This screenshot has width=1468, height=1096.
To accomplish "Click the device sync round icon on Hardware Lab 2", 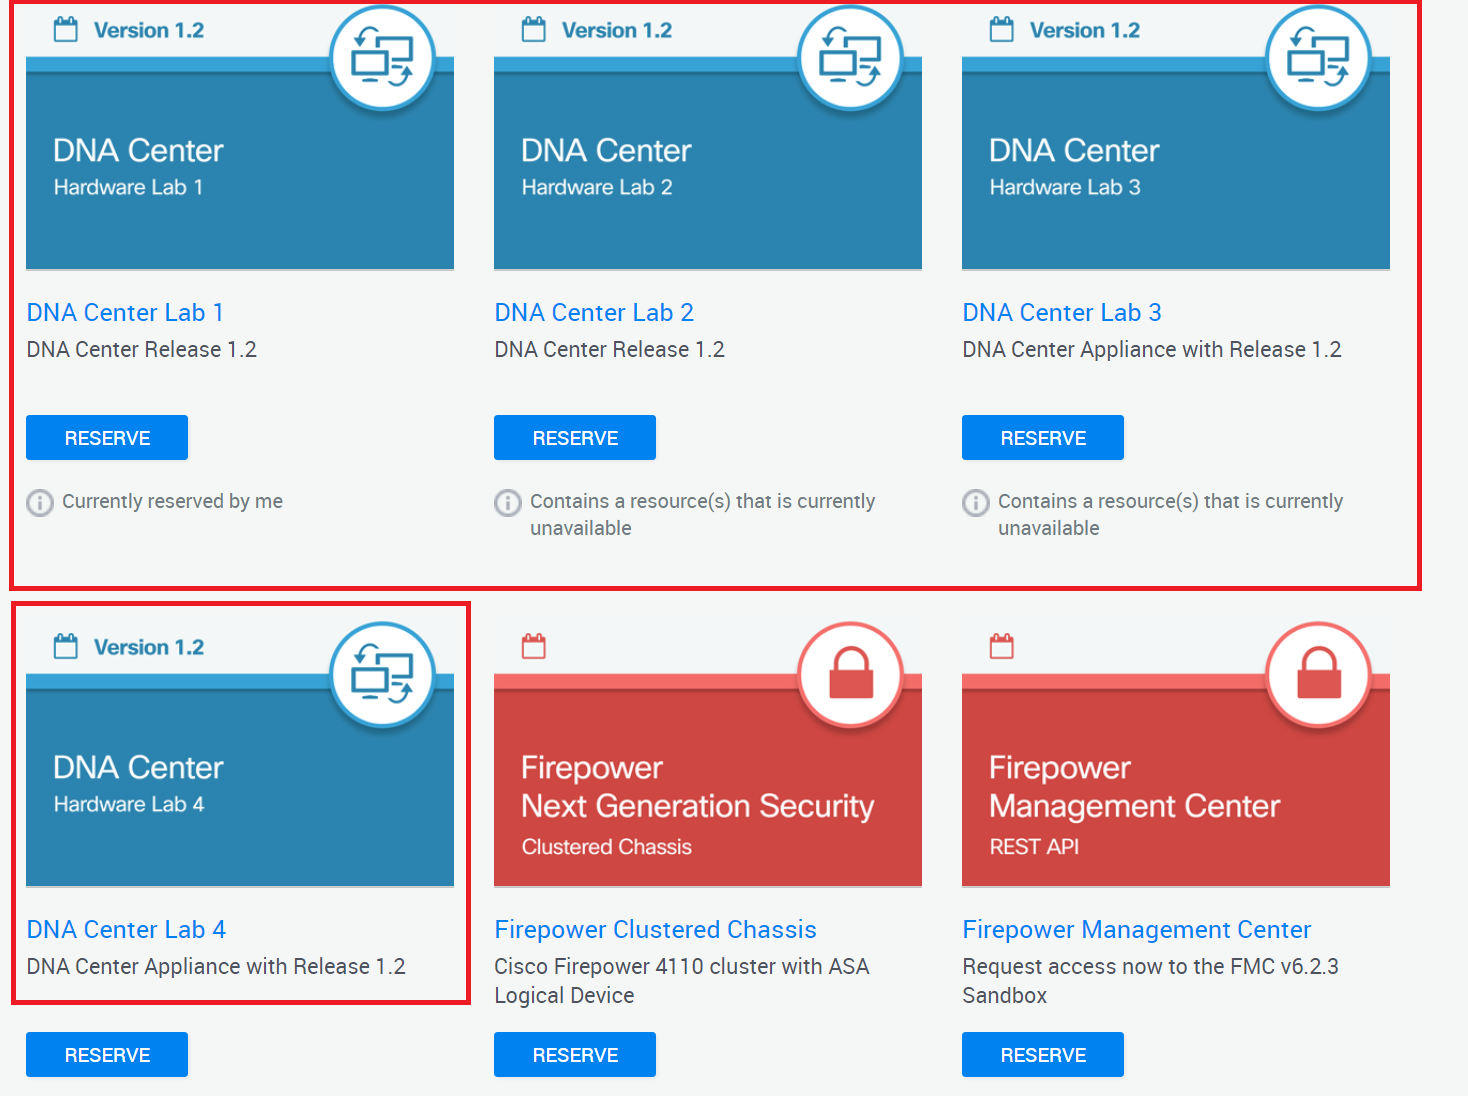I will [x=850, y=58].
